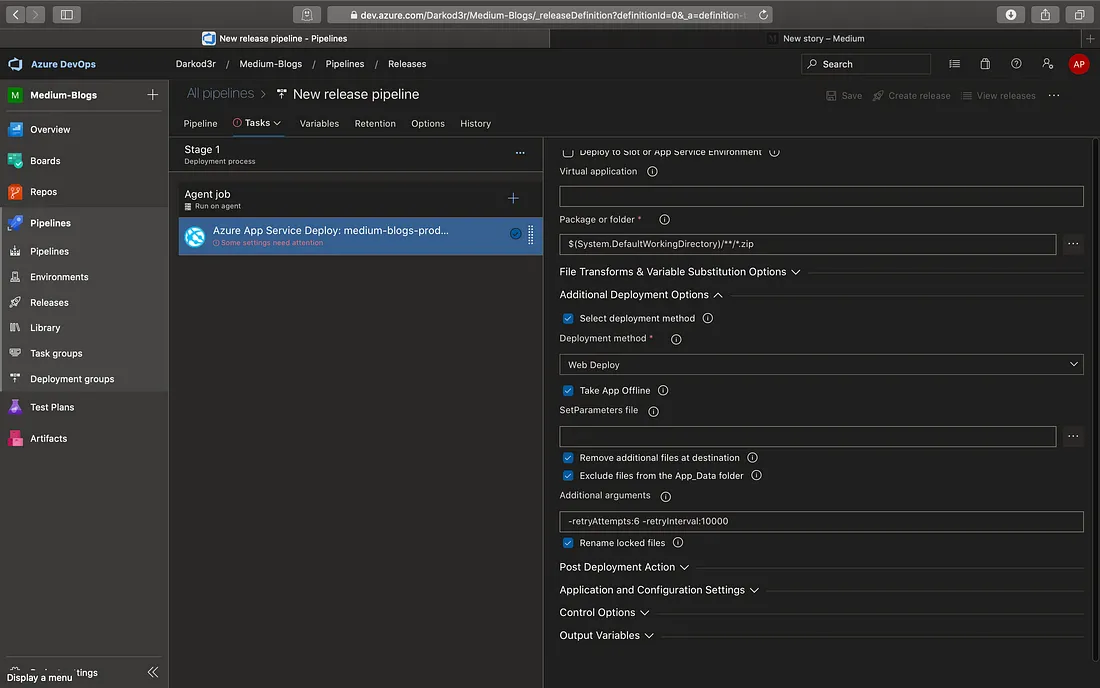This screenshot has width=1100, height=688.
Task: Uncheck Remove additional files at destination
Action: [568, 458]
